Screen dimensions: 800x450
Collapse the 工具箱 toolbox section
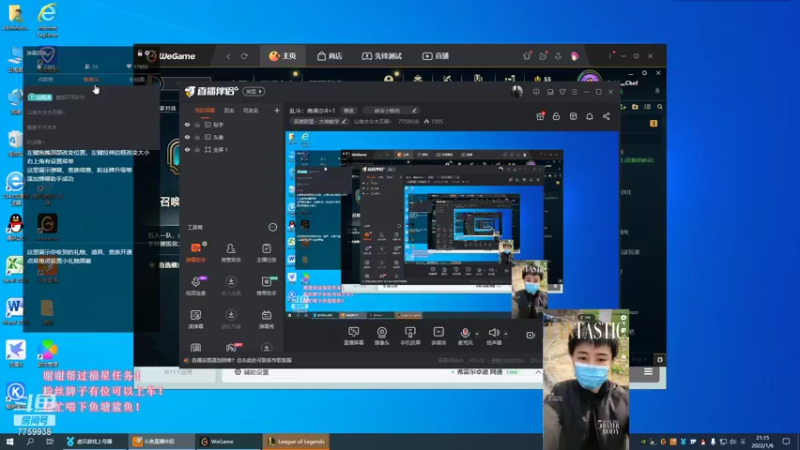tap(272, 227)
